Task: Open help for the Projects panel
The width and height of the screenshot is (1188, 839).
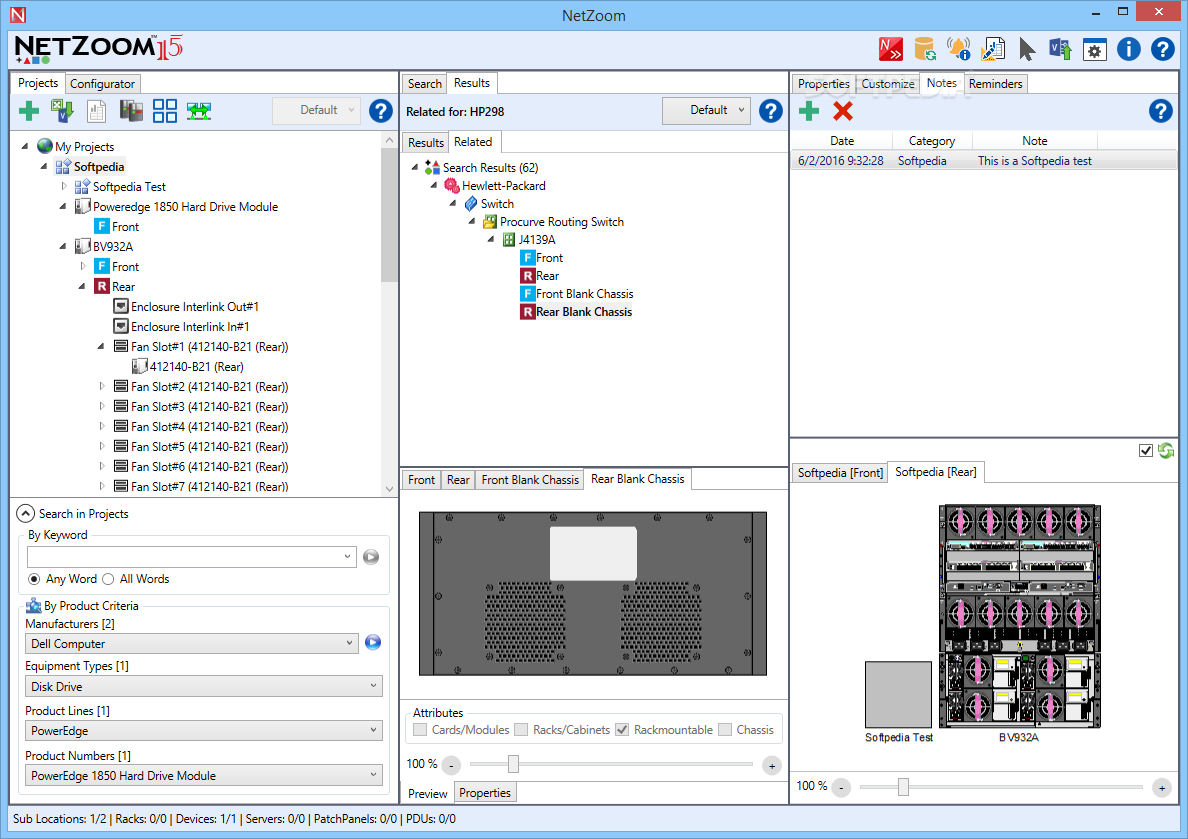Action: coord(380,111)
